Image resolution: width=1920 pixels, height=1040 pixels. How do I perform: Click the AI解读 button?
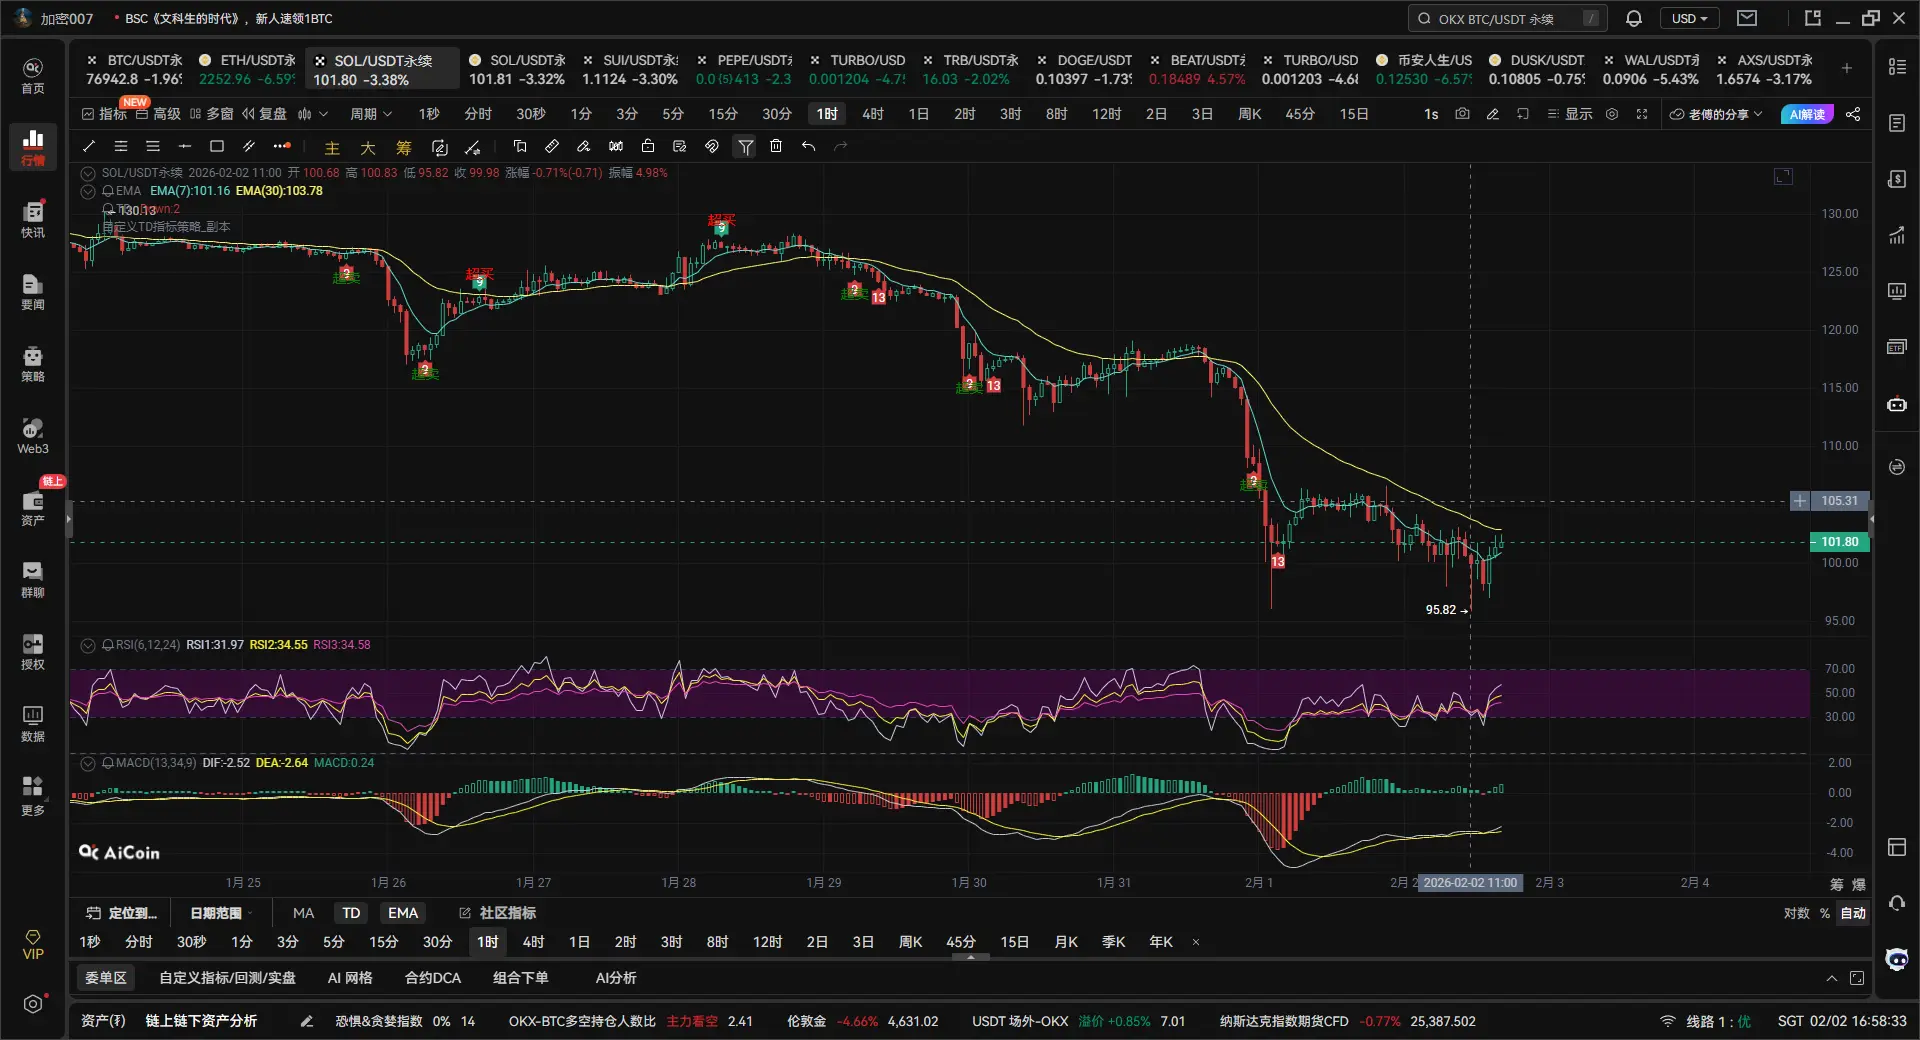1807,114
